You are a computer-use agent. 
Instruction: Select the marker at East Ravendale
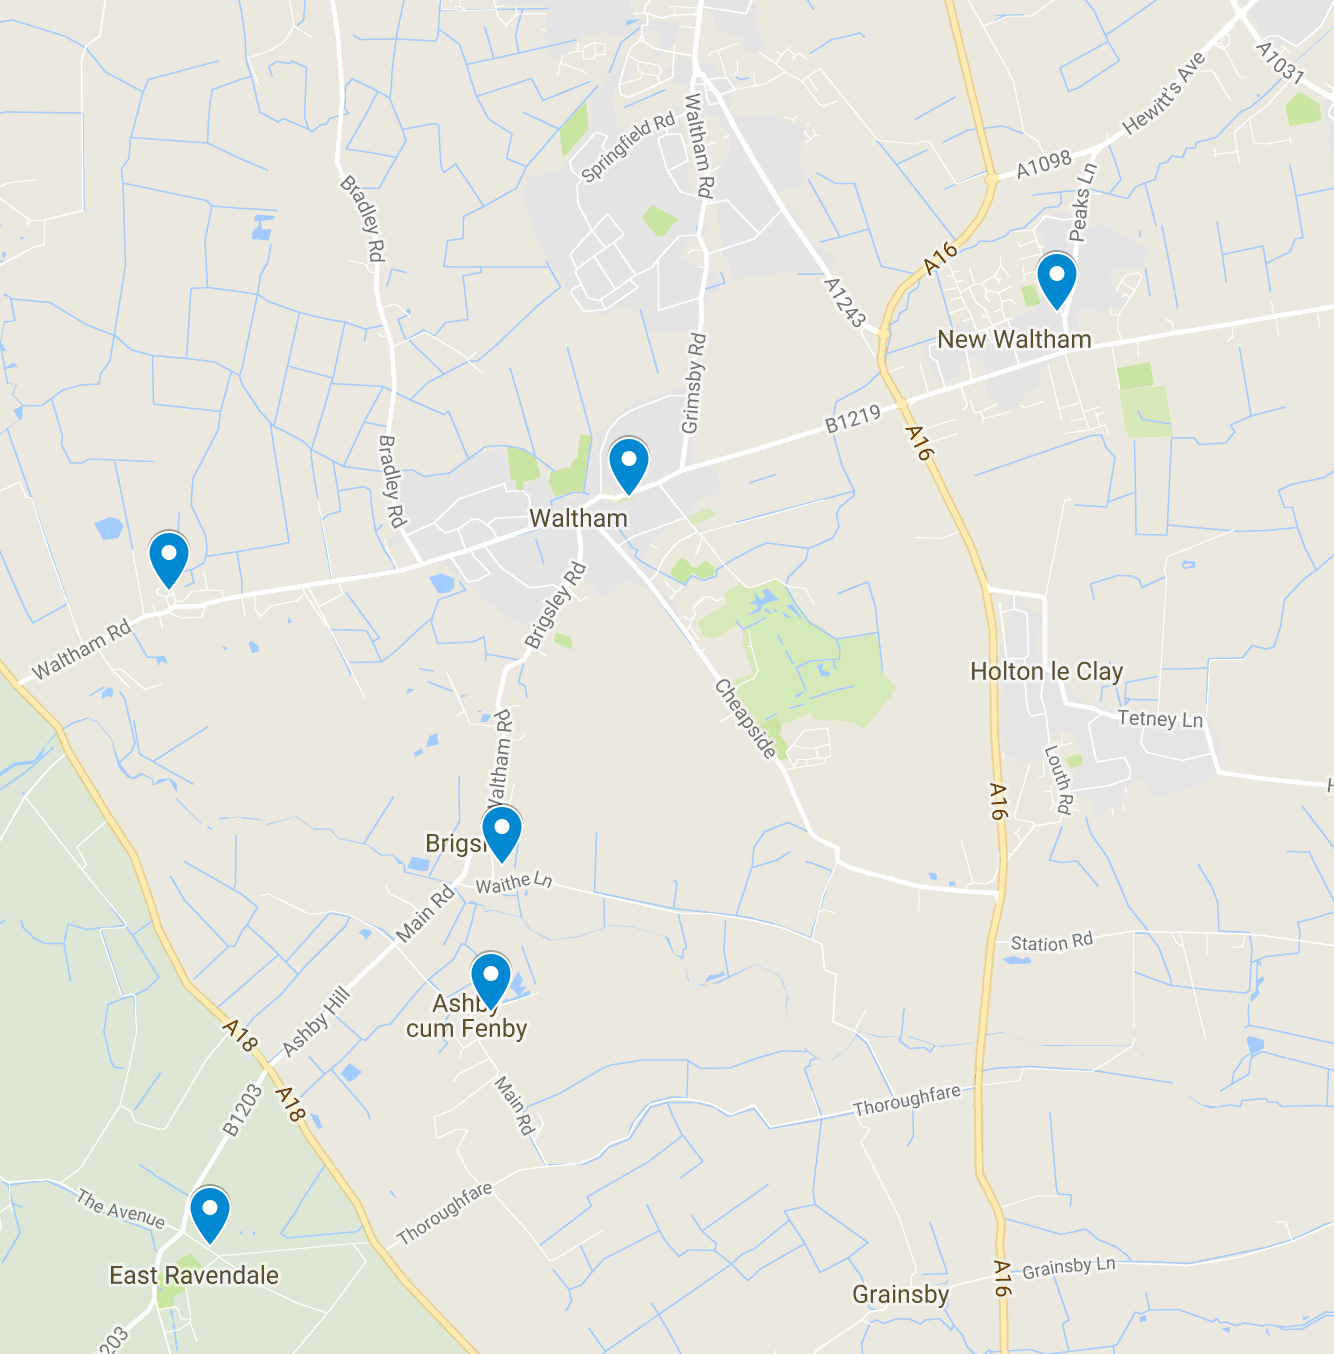(210, 1215)
